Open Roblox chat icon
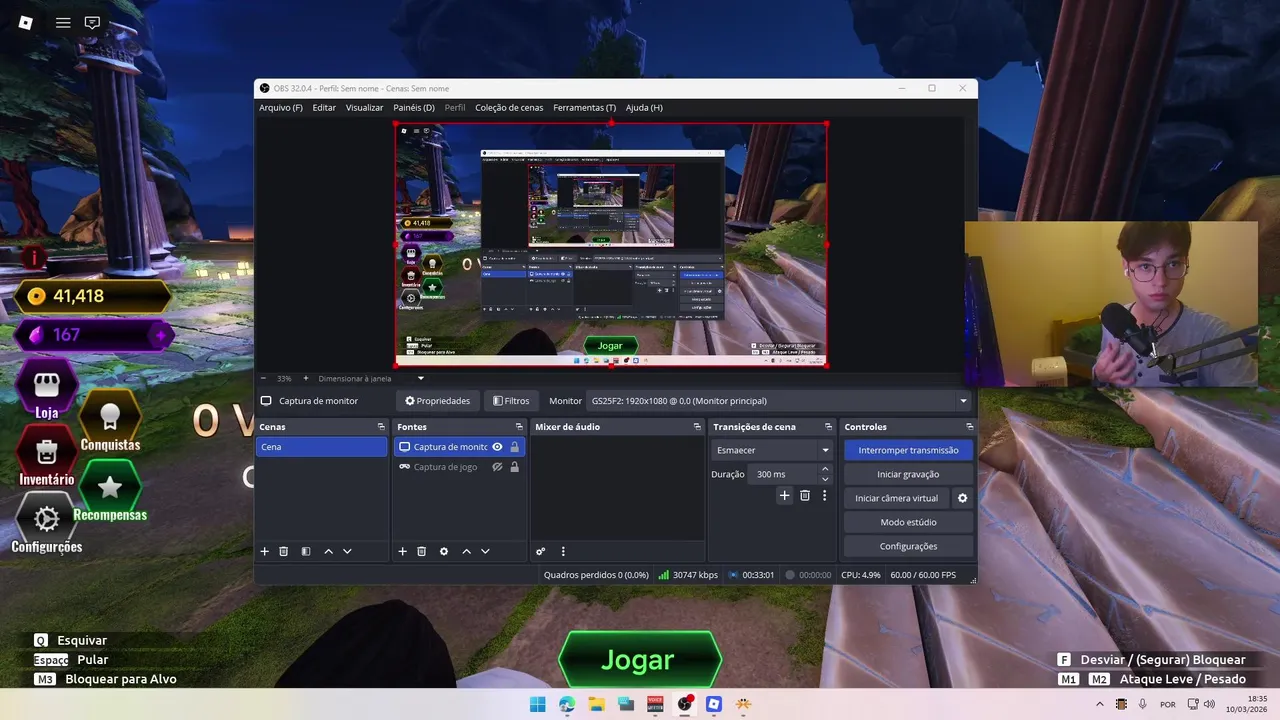 [92, 22]
